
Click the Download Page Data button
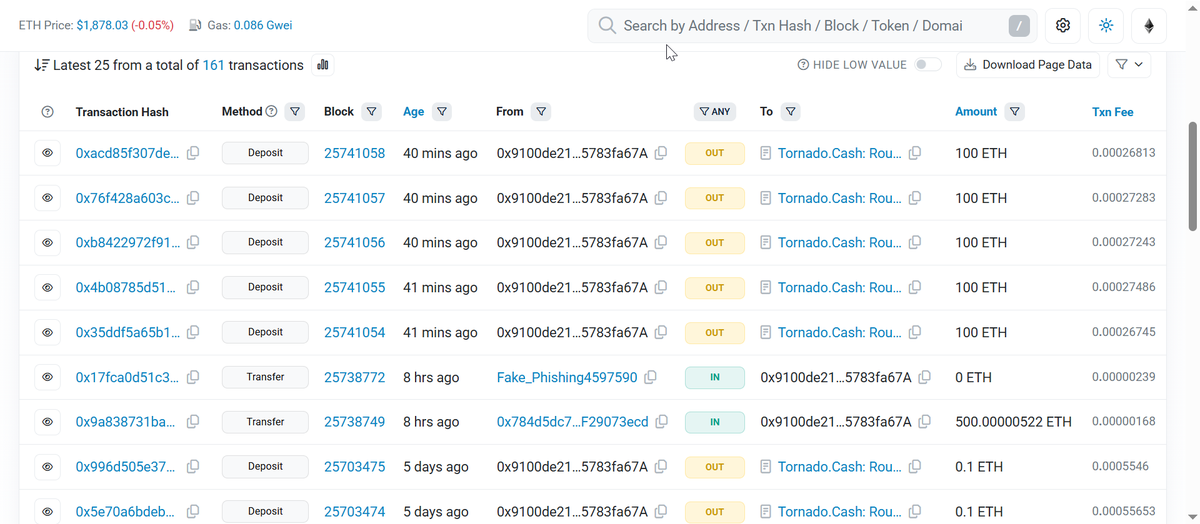coord(1028,65)
